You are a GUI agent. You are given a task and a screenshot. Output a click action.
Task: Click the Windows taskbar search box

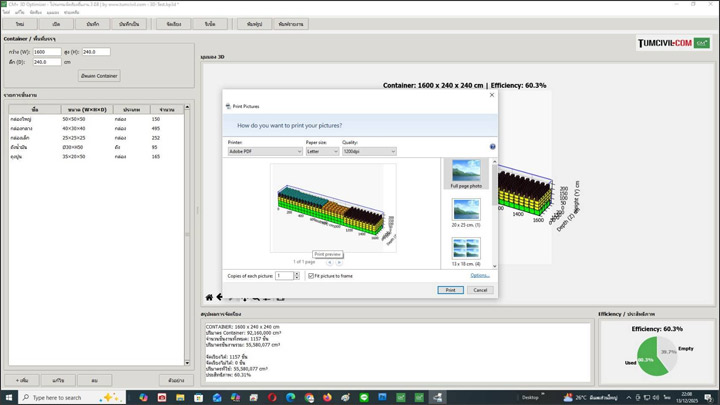58,397
